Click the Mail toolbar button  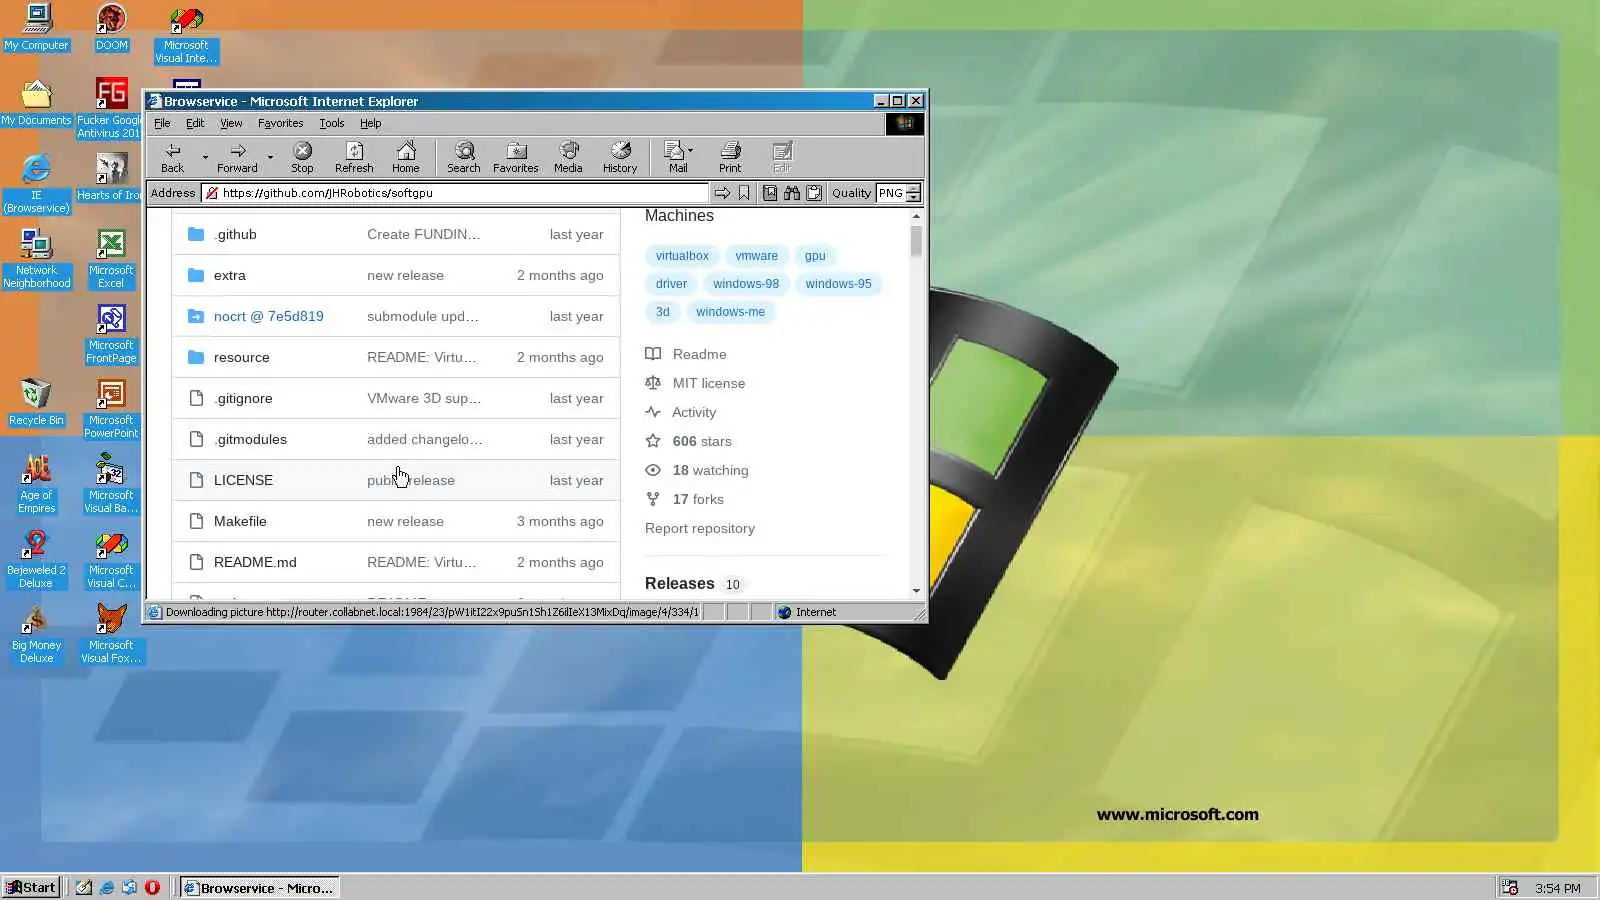(677, 157)
